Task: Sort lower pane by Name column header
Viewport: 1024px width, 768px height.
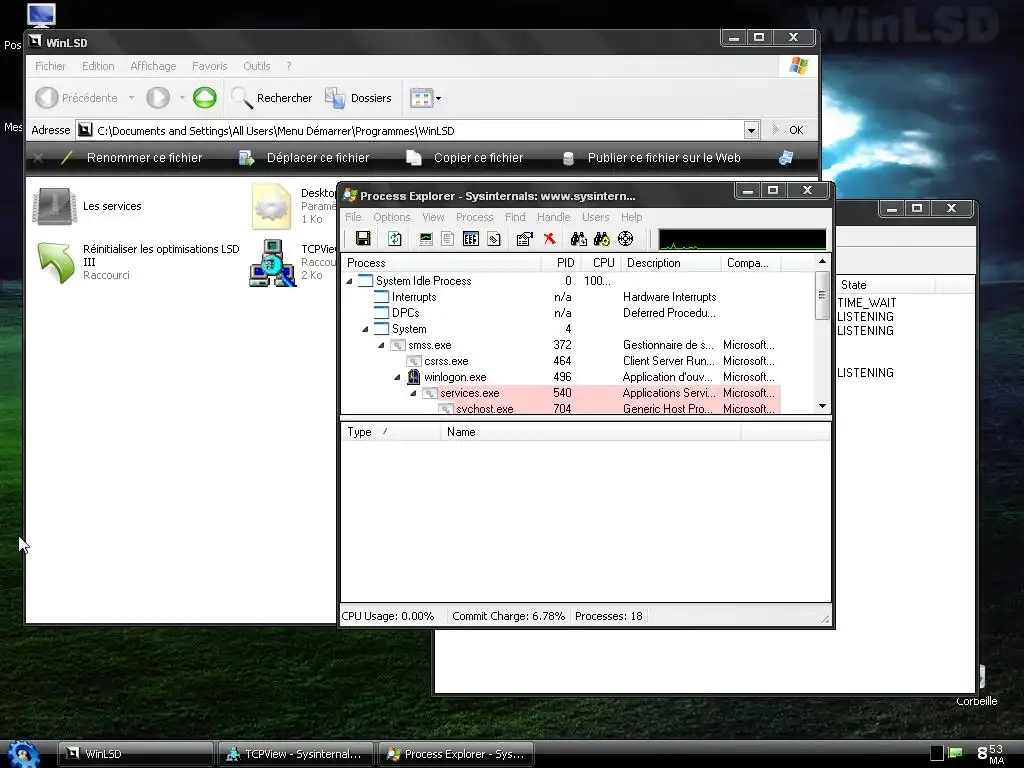Action: [590, 432]
